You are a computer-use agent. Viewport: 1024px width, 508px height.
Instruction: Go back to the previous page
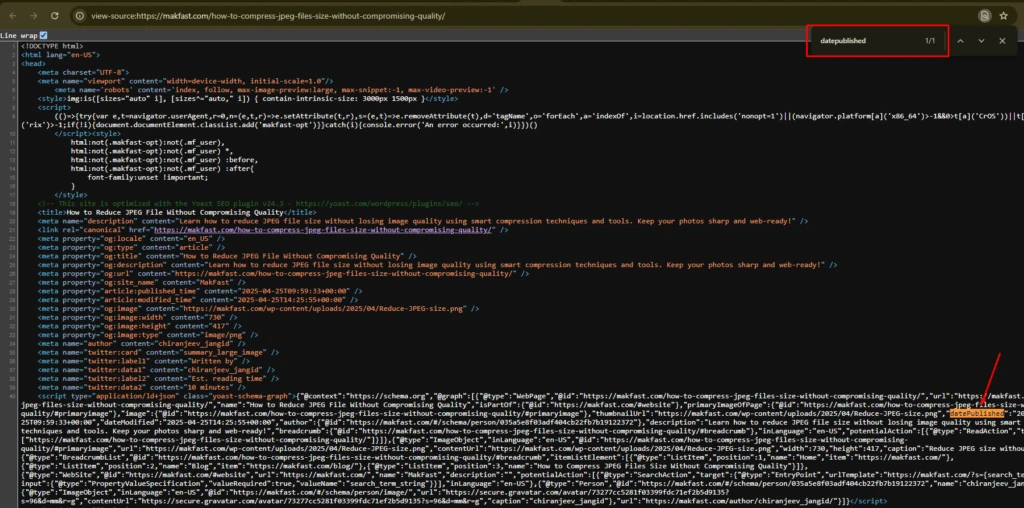13,16
